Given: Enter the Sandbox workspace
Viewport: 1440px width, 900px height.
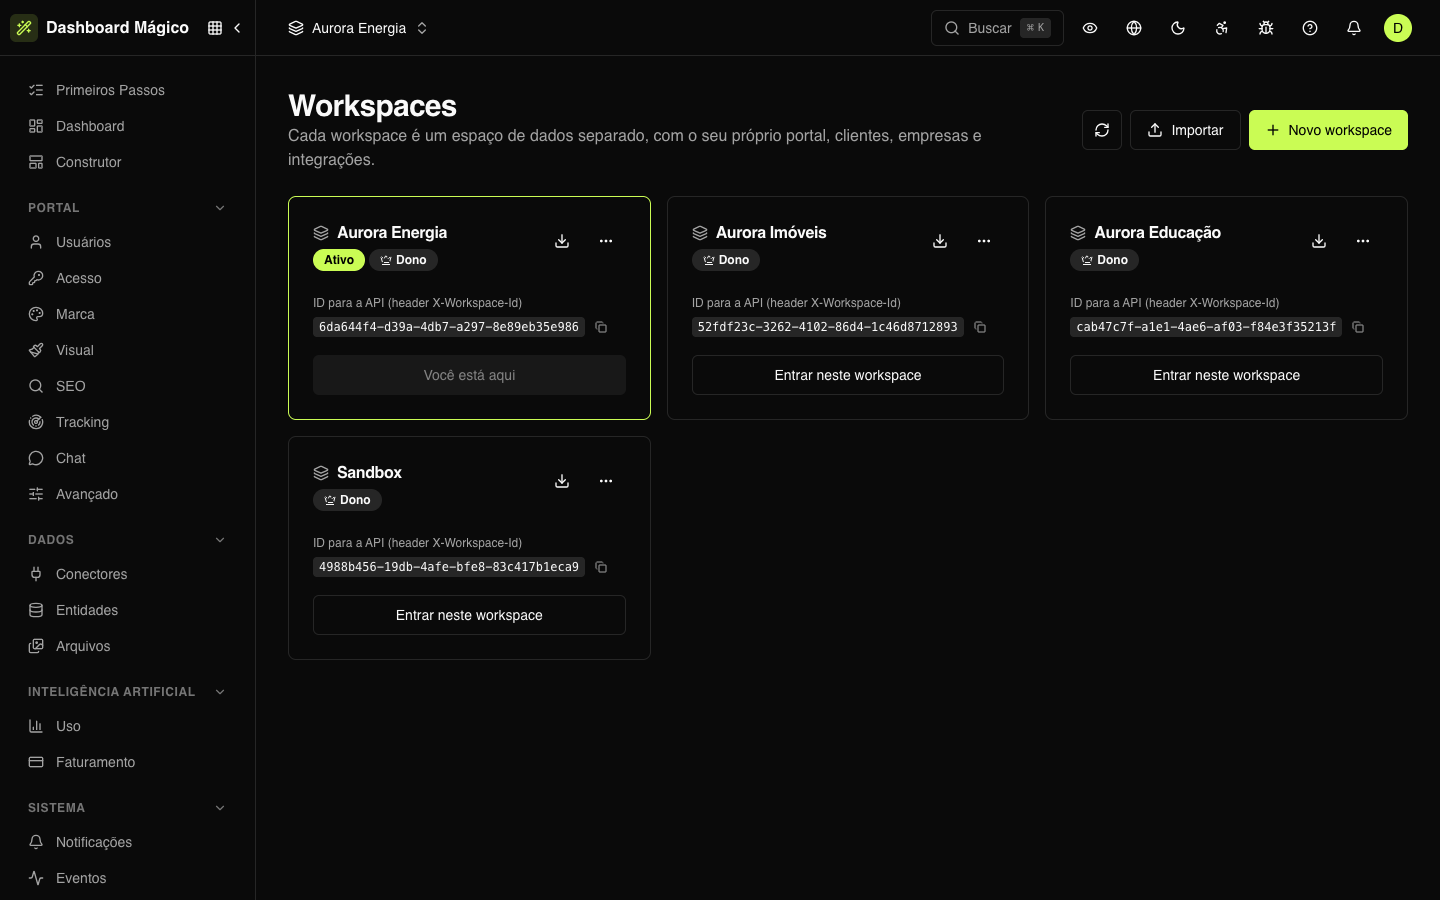Looking at the screenshot, I should coord(469,615).
